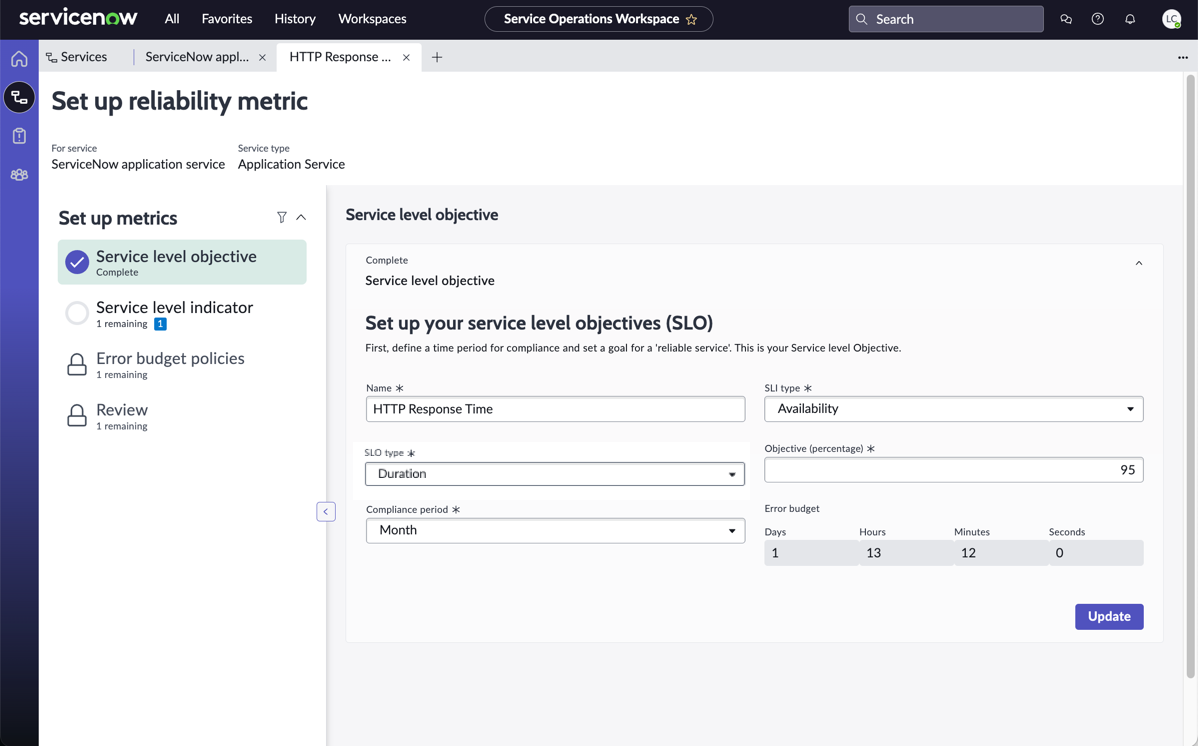The image size is (1198, 746).
Task: Select the Service level objective step
Action: click(182, 262)
